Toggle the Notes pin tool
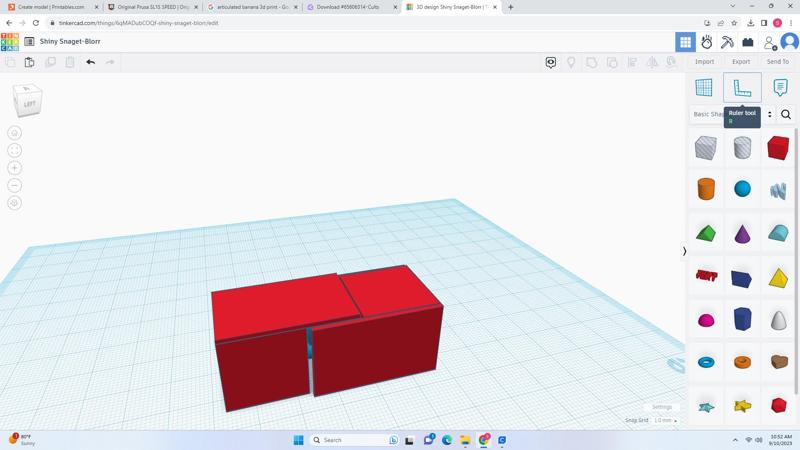This screenshot has height=450, width=800. (x=571, y=62)
